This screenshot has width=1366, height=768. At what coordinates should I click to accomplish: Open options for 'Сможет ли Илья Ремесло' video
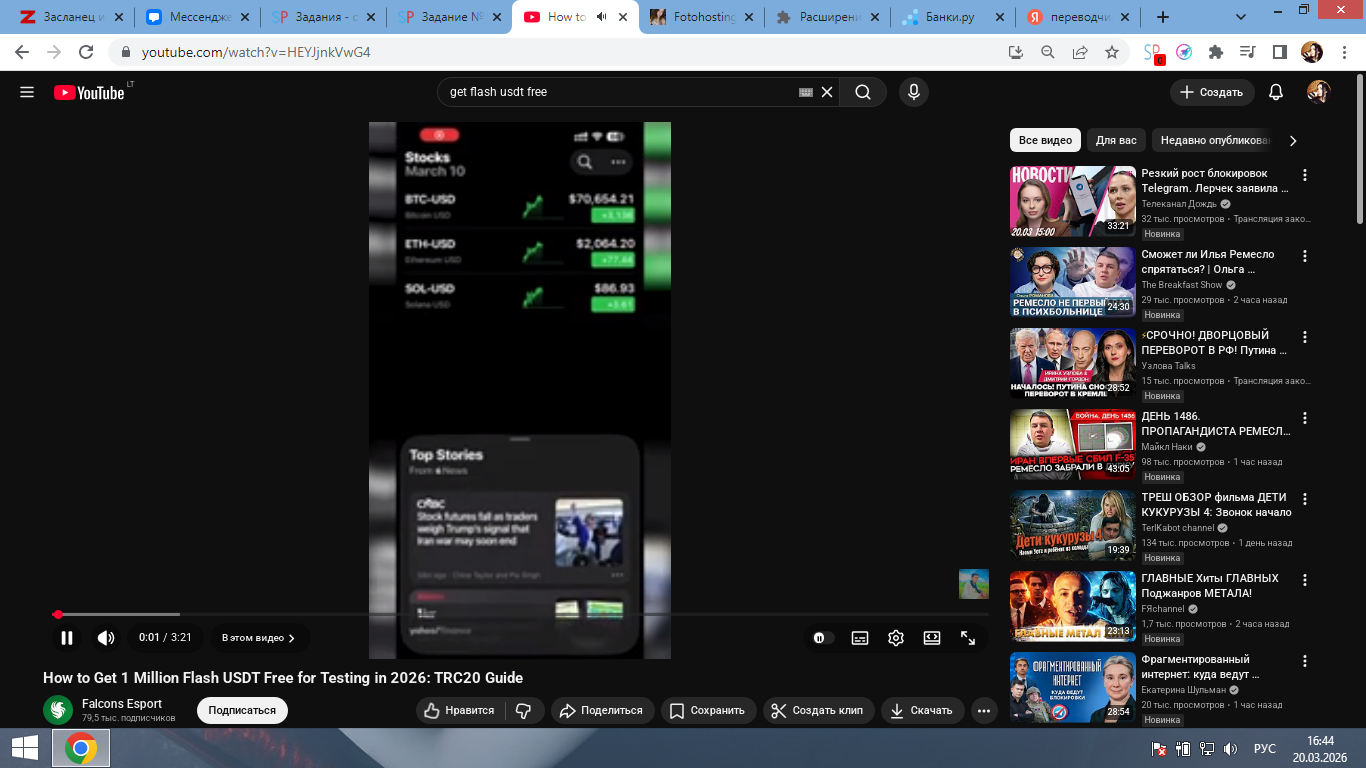(1304, 256)
